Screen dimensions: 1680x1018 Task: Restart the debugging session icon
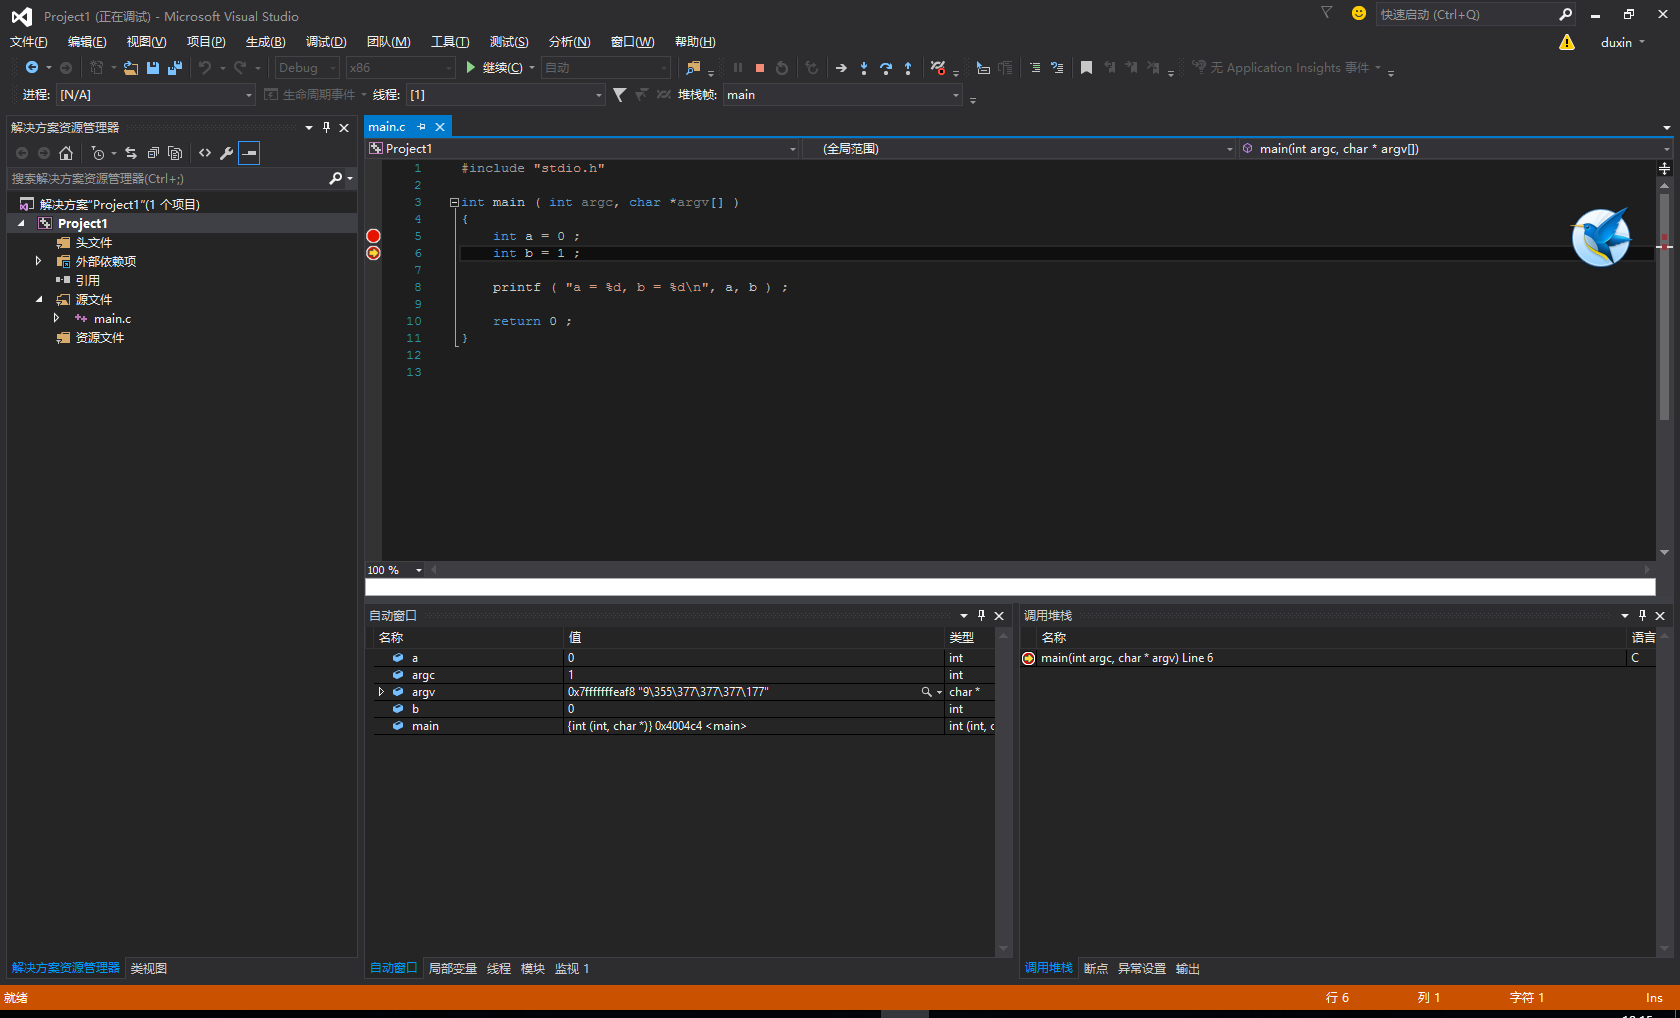[782, 68]
